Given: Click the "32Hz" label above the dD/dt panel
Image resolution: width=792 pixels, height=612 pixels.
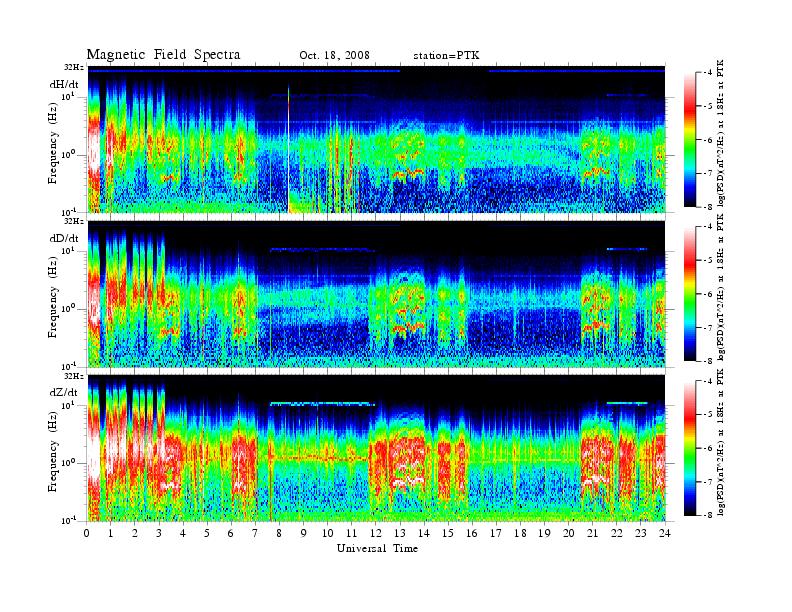Looking at the screenshot, I should point(74,221).
